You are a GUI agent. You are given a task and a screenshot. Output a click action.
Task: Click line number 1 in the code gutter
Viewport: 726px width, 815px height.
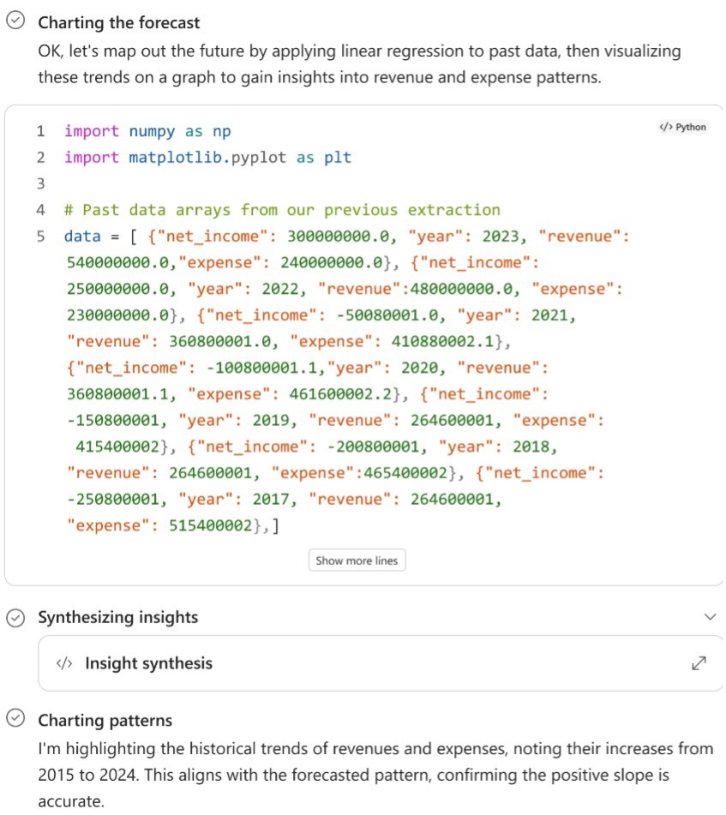pyautogui.click(x=41, y=131)
